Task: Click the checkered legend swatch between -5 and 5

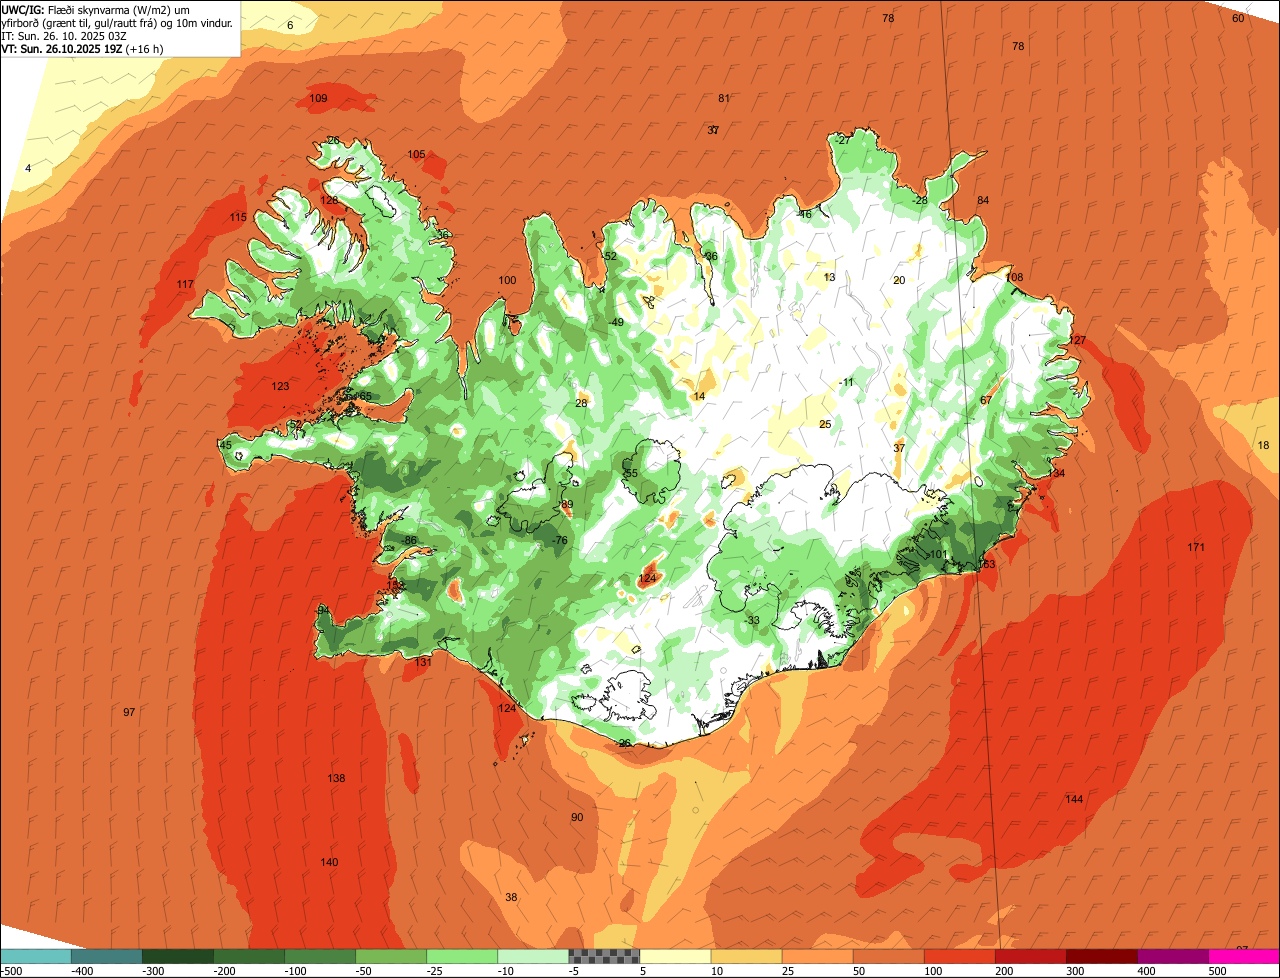Action: tap(603, 956)
